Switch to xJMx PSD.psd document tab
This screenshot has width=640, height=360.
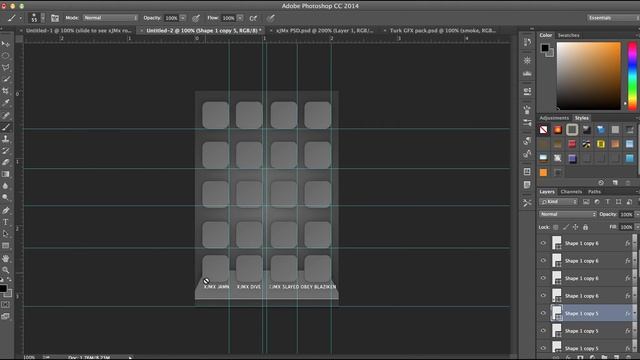[325, 31]
